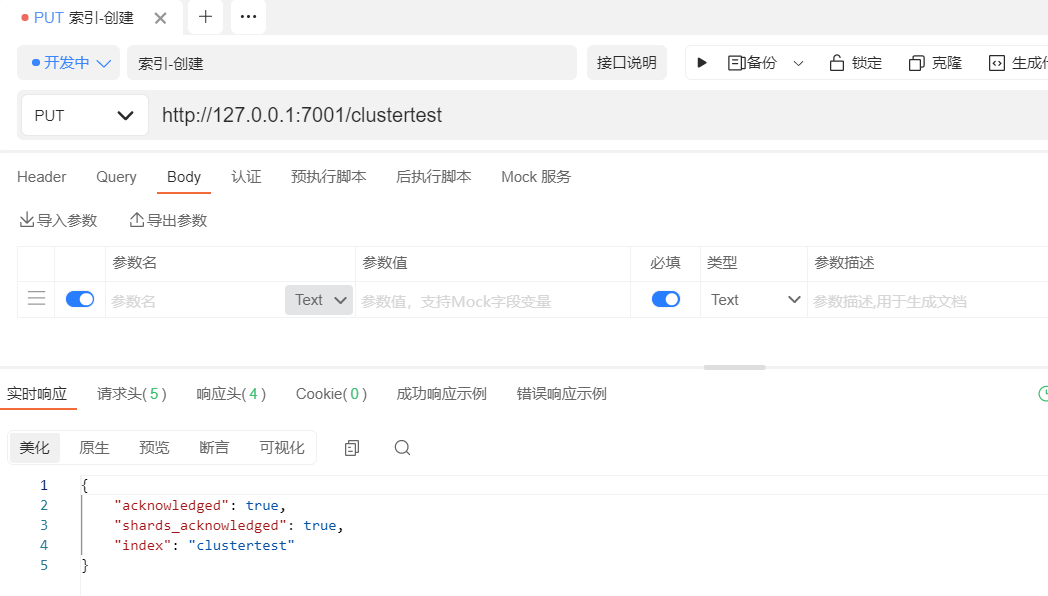Open the PUT method dropdown
The image size is (1048, 596).
[84, 115]
